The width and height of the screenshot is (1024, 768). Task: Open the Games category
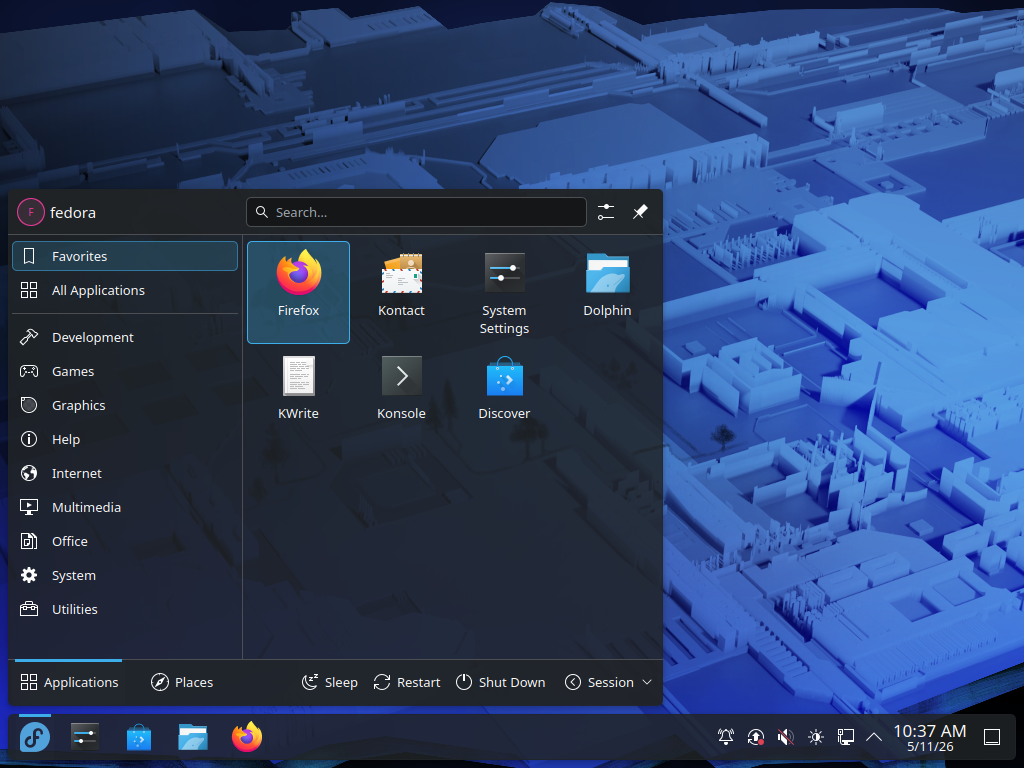click(125, 371)
